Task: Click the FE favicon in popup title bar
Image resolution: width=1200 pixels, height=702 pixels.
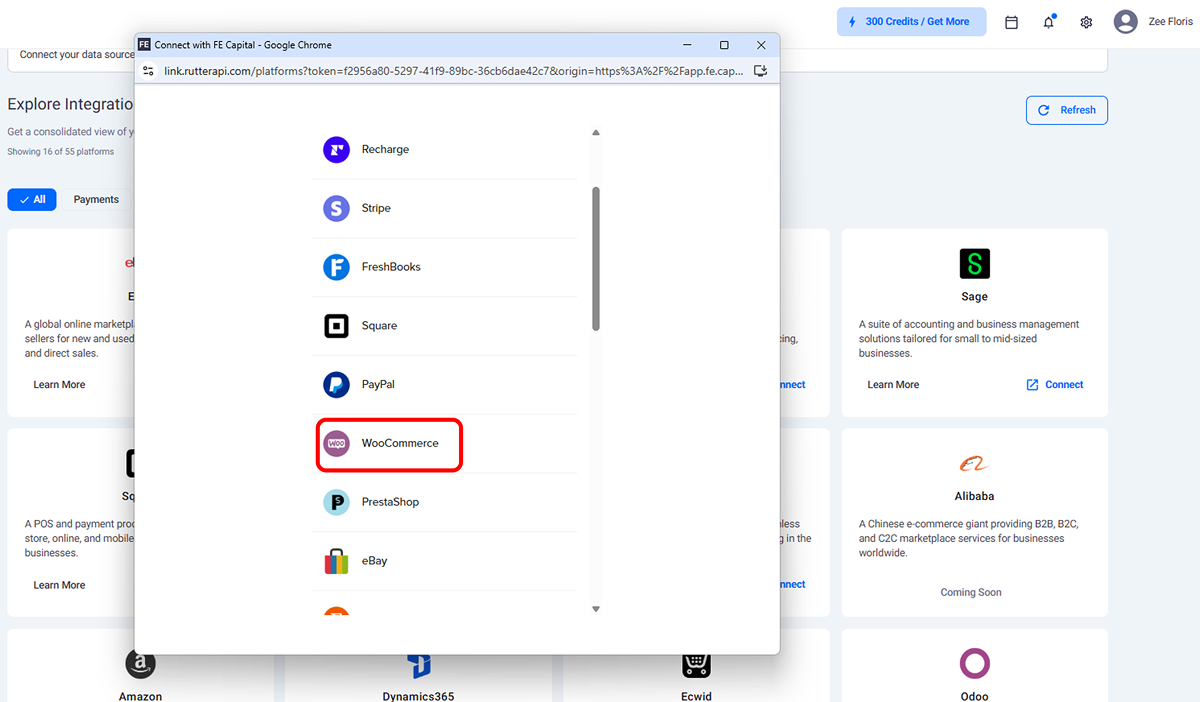Action: tap(144, 45)
